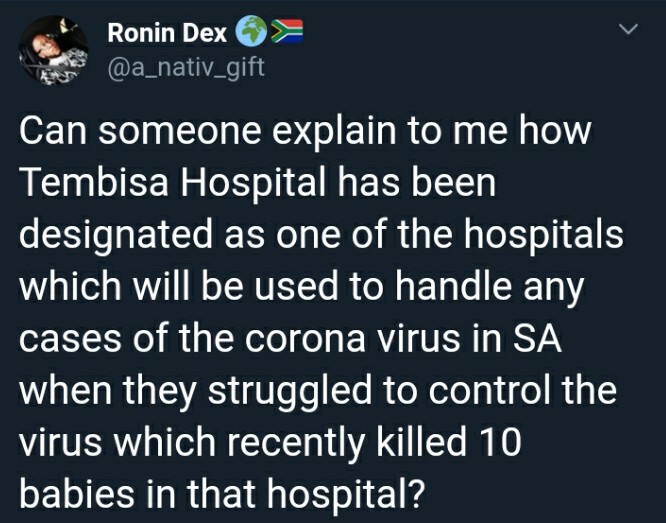The image size is (666, 523).
Task: Click the words "Tembisa Hospital" in the tweet
Action: coord(173,183)
